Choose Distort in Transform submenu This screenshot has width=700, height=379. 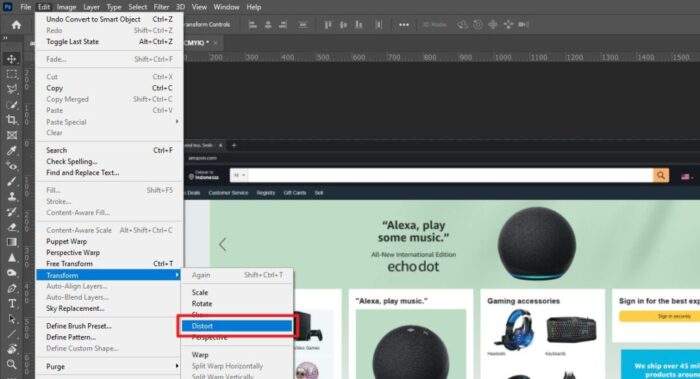[237, 326]
